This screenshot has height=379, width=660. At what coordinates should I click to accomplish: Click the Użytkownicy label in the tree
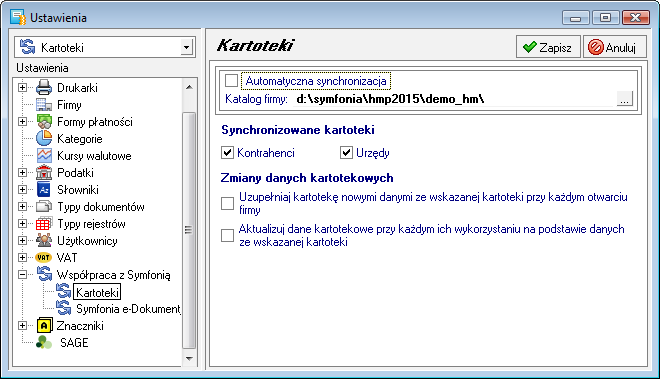point(87,241)
